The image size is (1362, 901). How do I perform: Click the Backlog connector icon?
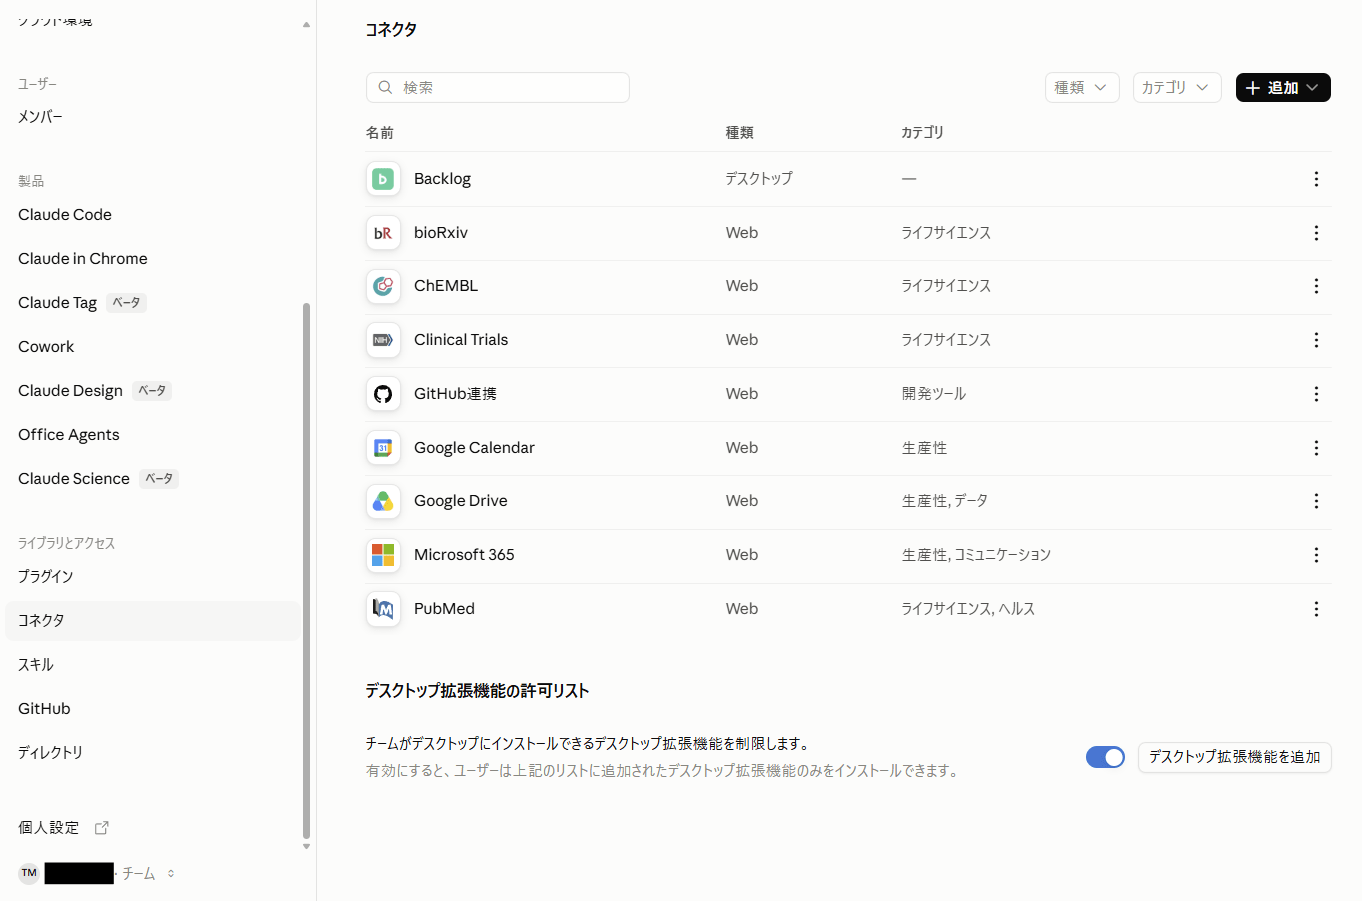[x=383, y=179]
